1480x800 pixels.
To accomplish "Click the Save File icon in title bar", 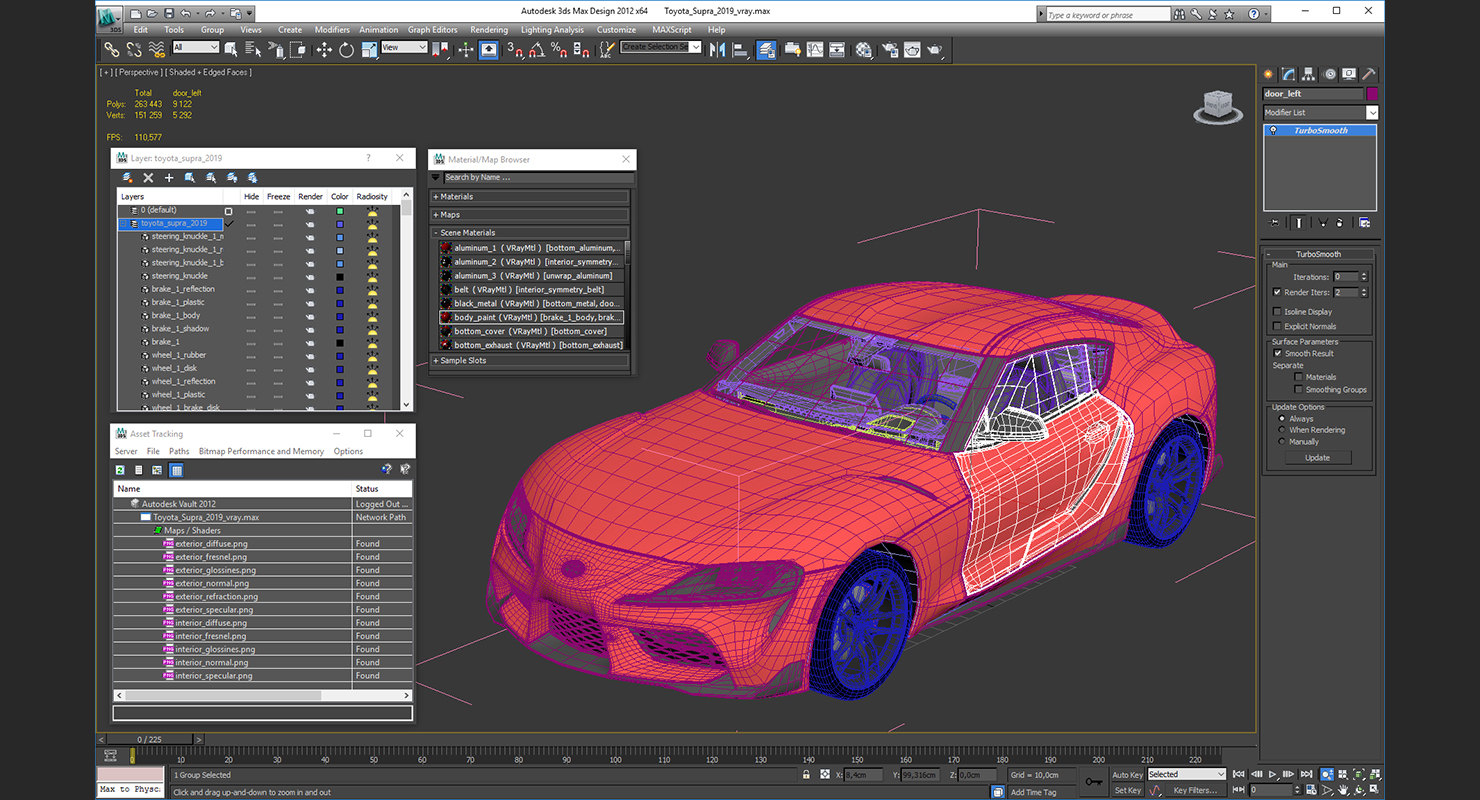I will tap(169, 14).
